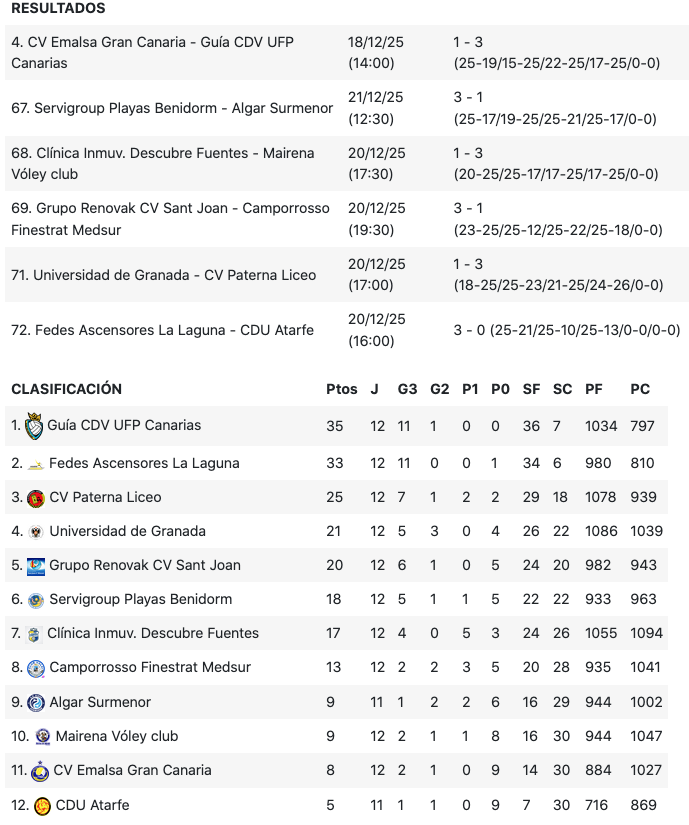The width and height of the screenshot is (689, 825).
Task: Click the Grupo Renovak CV Sant Joan logo
Action: 36,566
